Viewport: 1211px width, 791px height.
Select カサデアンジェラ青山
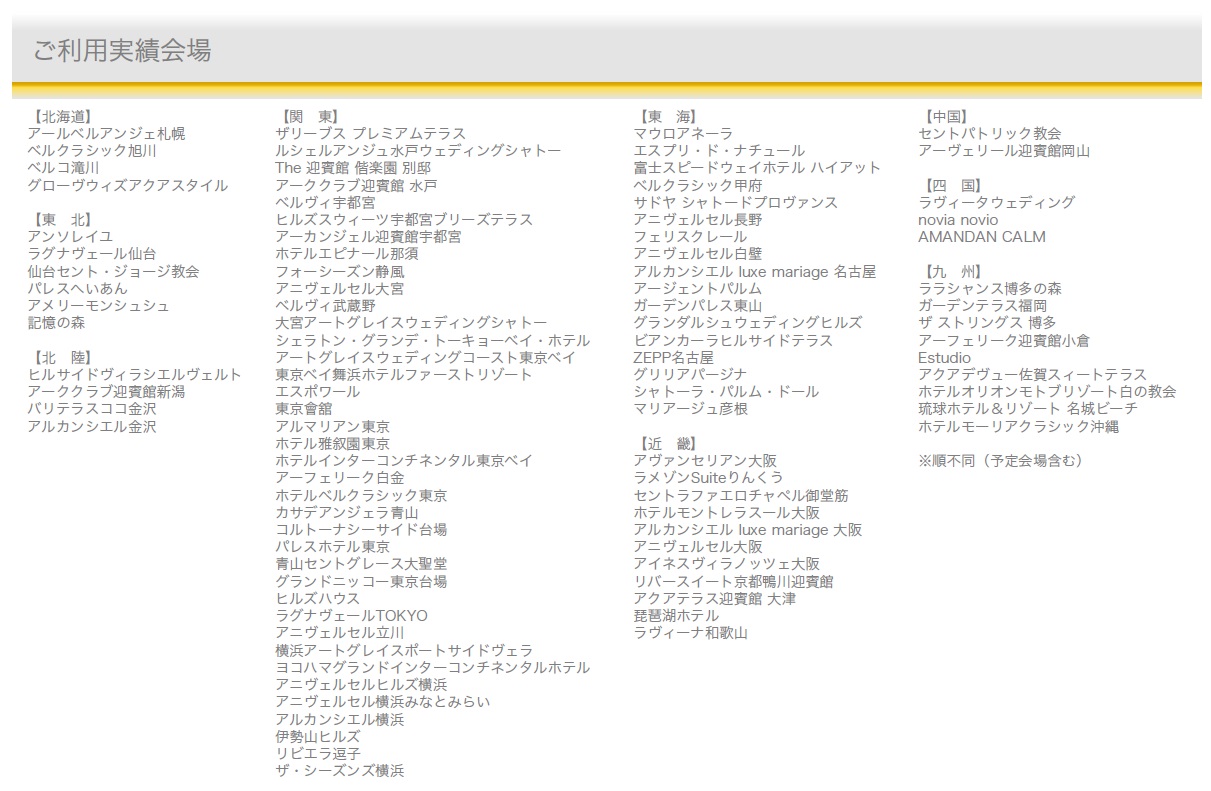347,512
